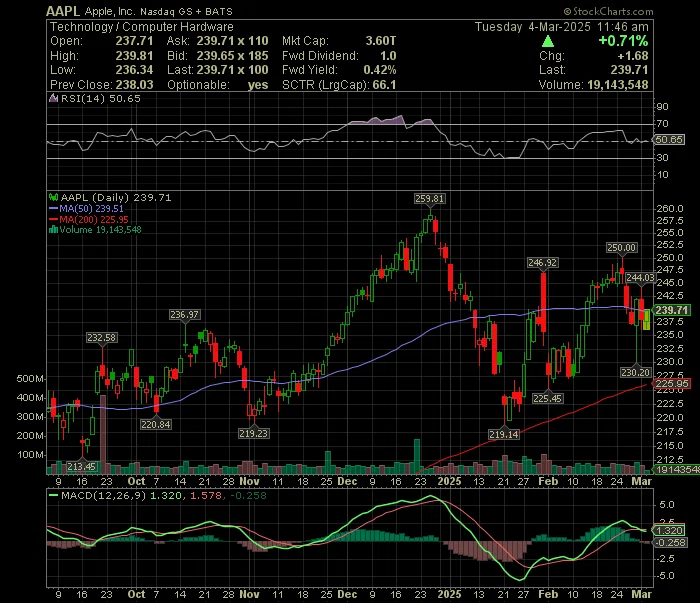
Task: Click the Optionable 'yes' value
Action: coord(258,85)
